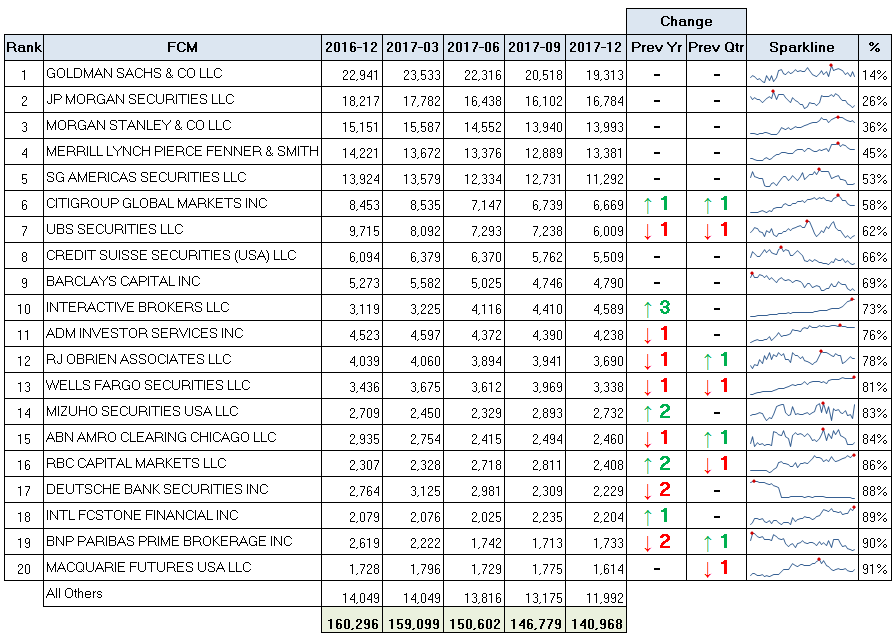894x636 pixels.
Task: Click rank number 20 cell
Action: point(24,568)
